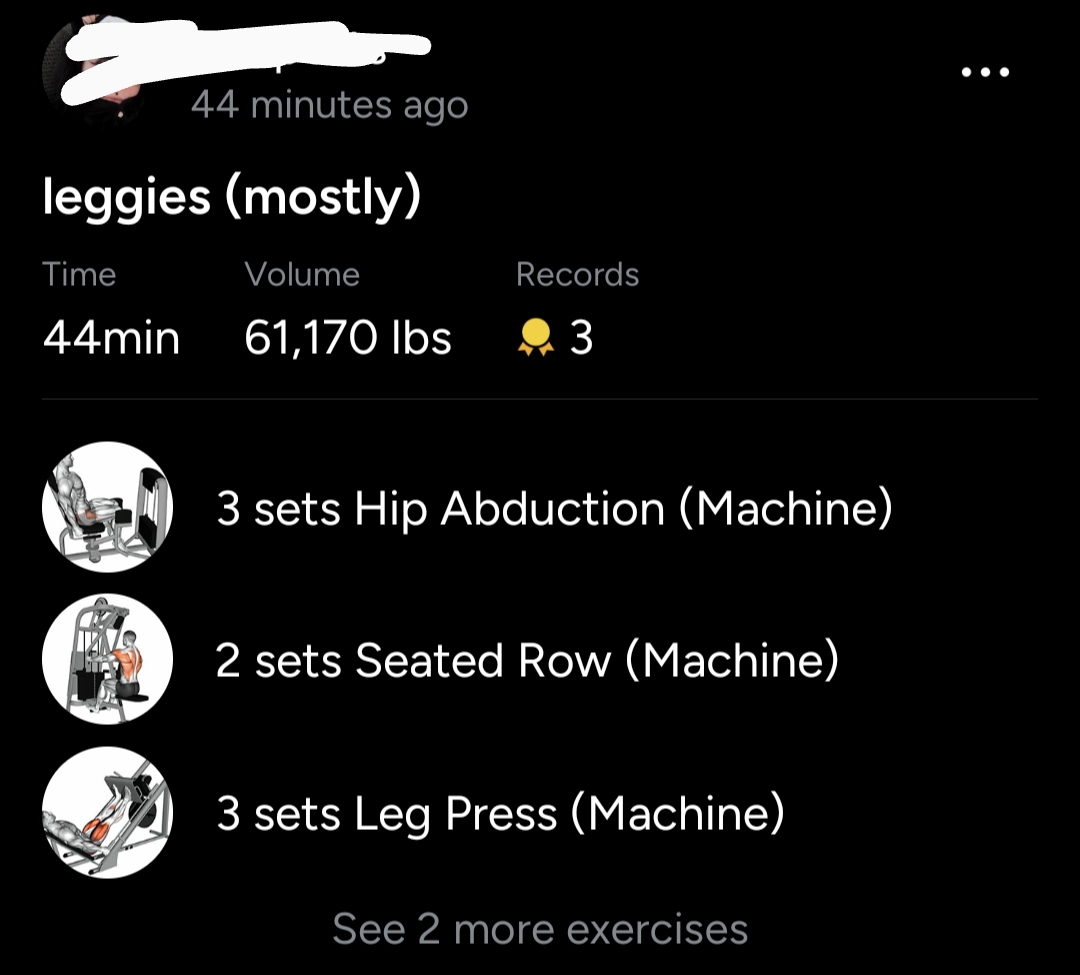1080x975 pixels.
Task: Tap the 44min duration value
Action: (111, 339)
